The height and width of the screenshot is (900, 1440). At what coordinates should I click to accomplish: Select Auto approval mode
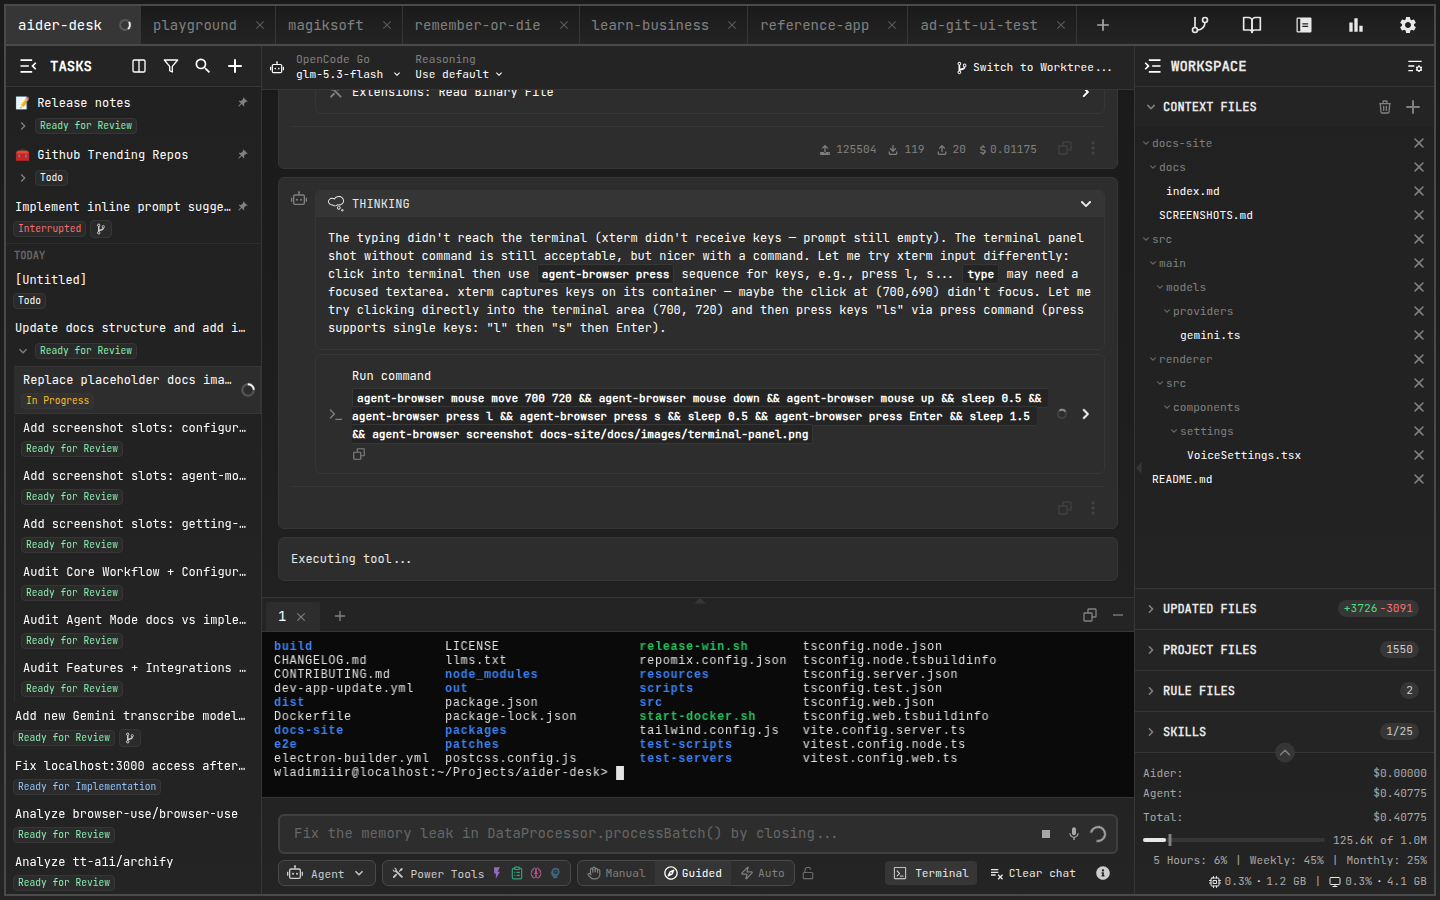763,873
